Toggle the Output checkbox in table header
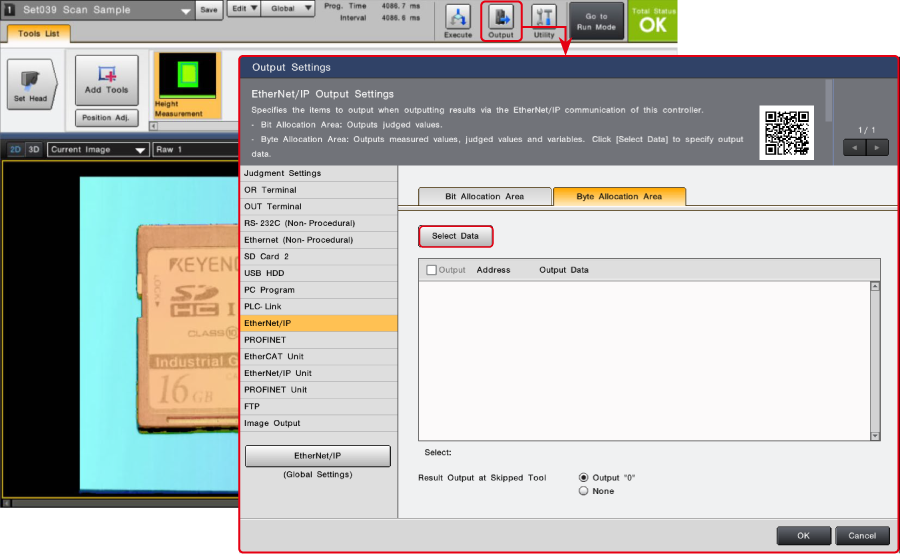This screenshot has height=554, width=900. pyautogui.click(x=432, y=270)
